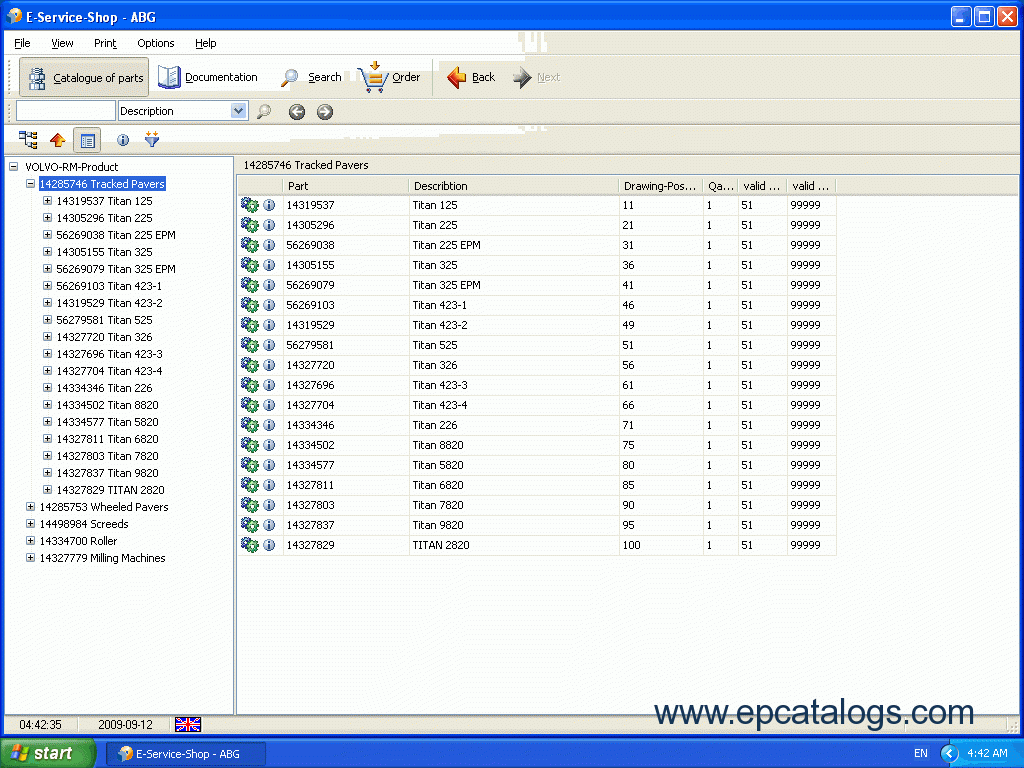Click the Windows start button
Screen dimensions: 1024x768
coord(48,753)
